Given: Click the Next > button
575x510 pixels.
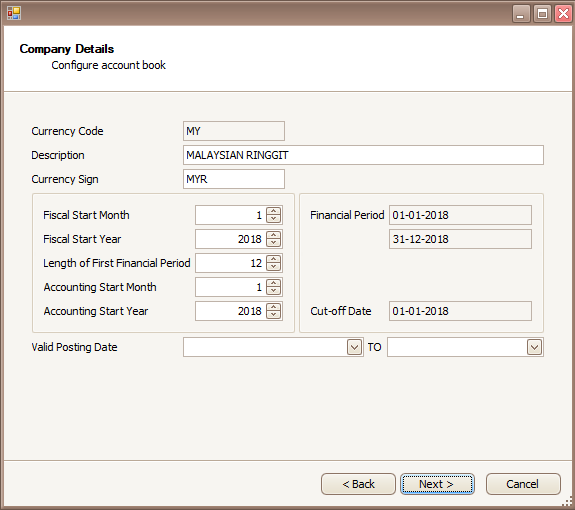Looking at the screenshot, I should [437, 484].
